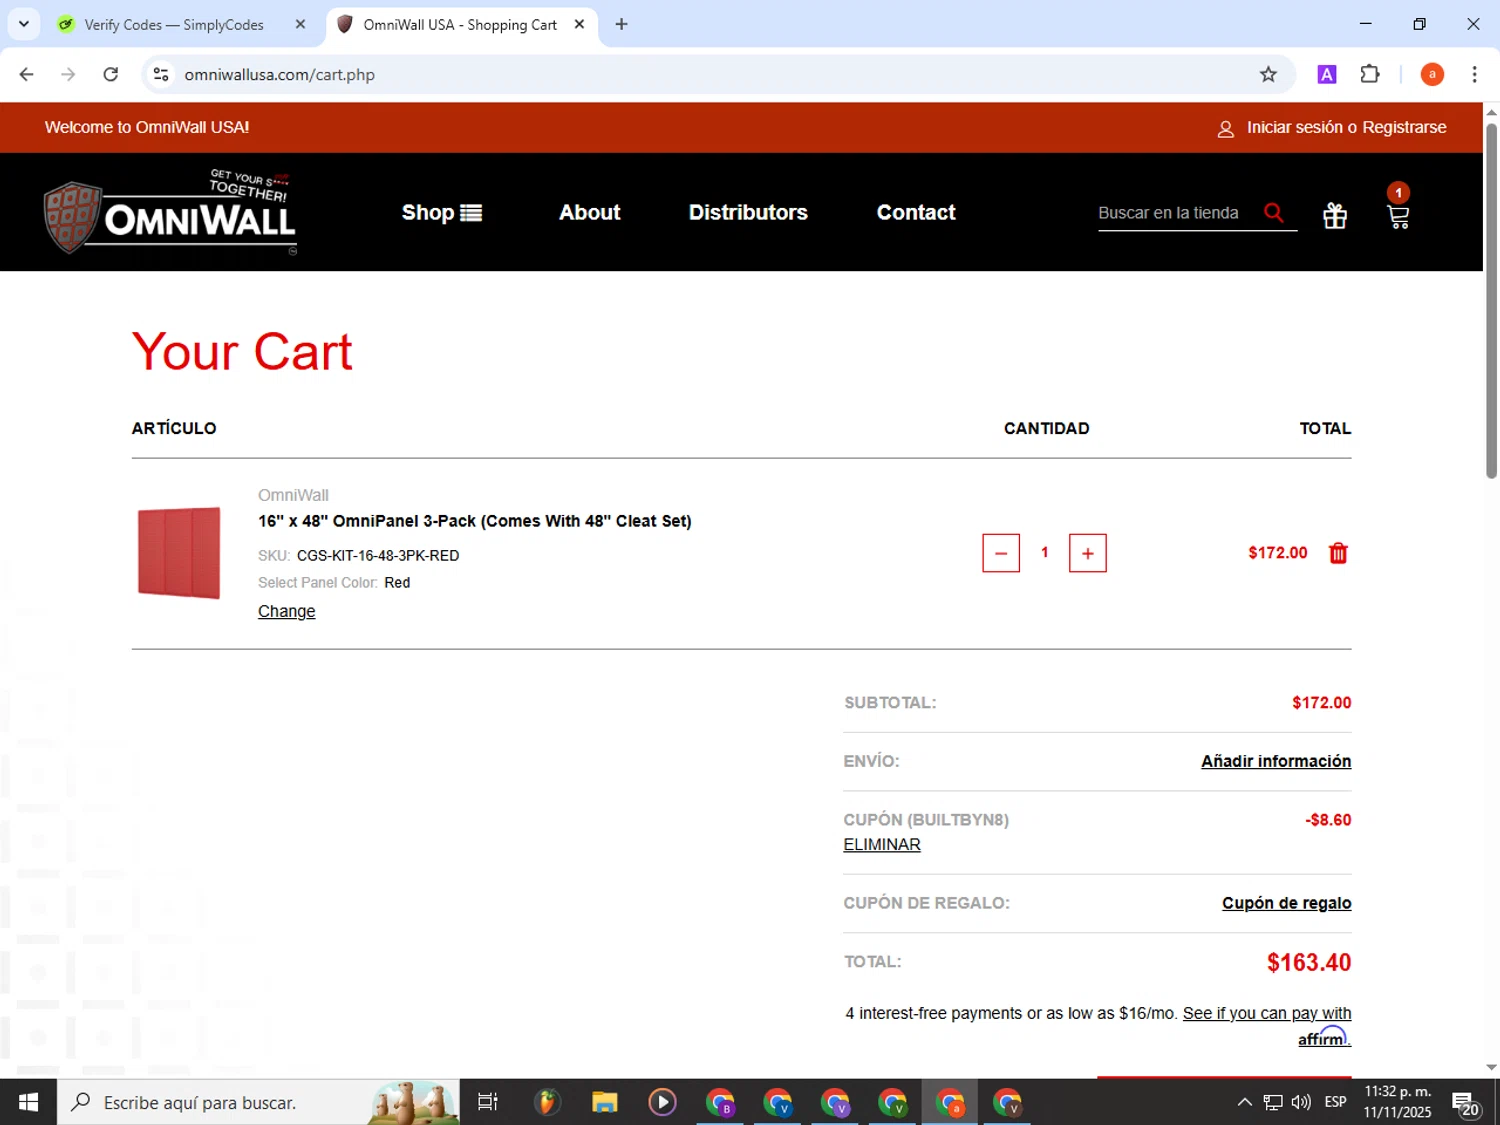
Task: Open the FL Studio fruit taskbar icon
Action: click(x=546, y=1102)
